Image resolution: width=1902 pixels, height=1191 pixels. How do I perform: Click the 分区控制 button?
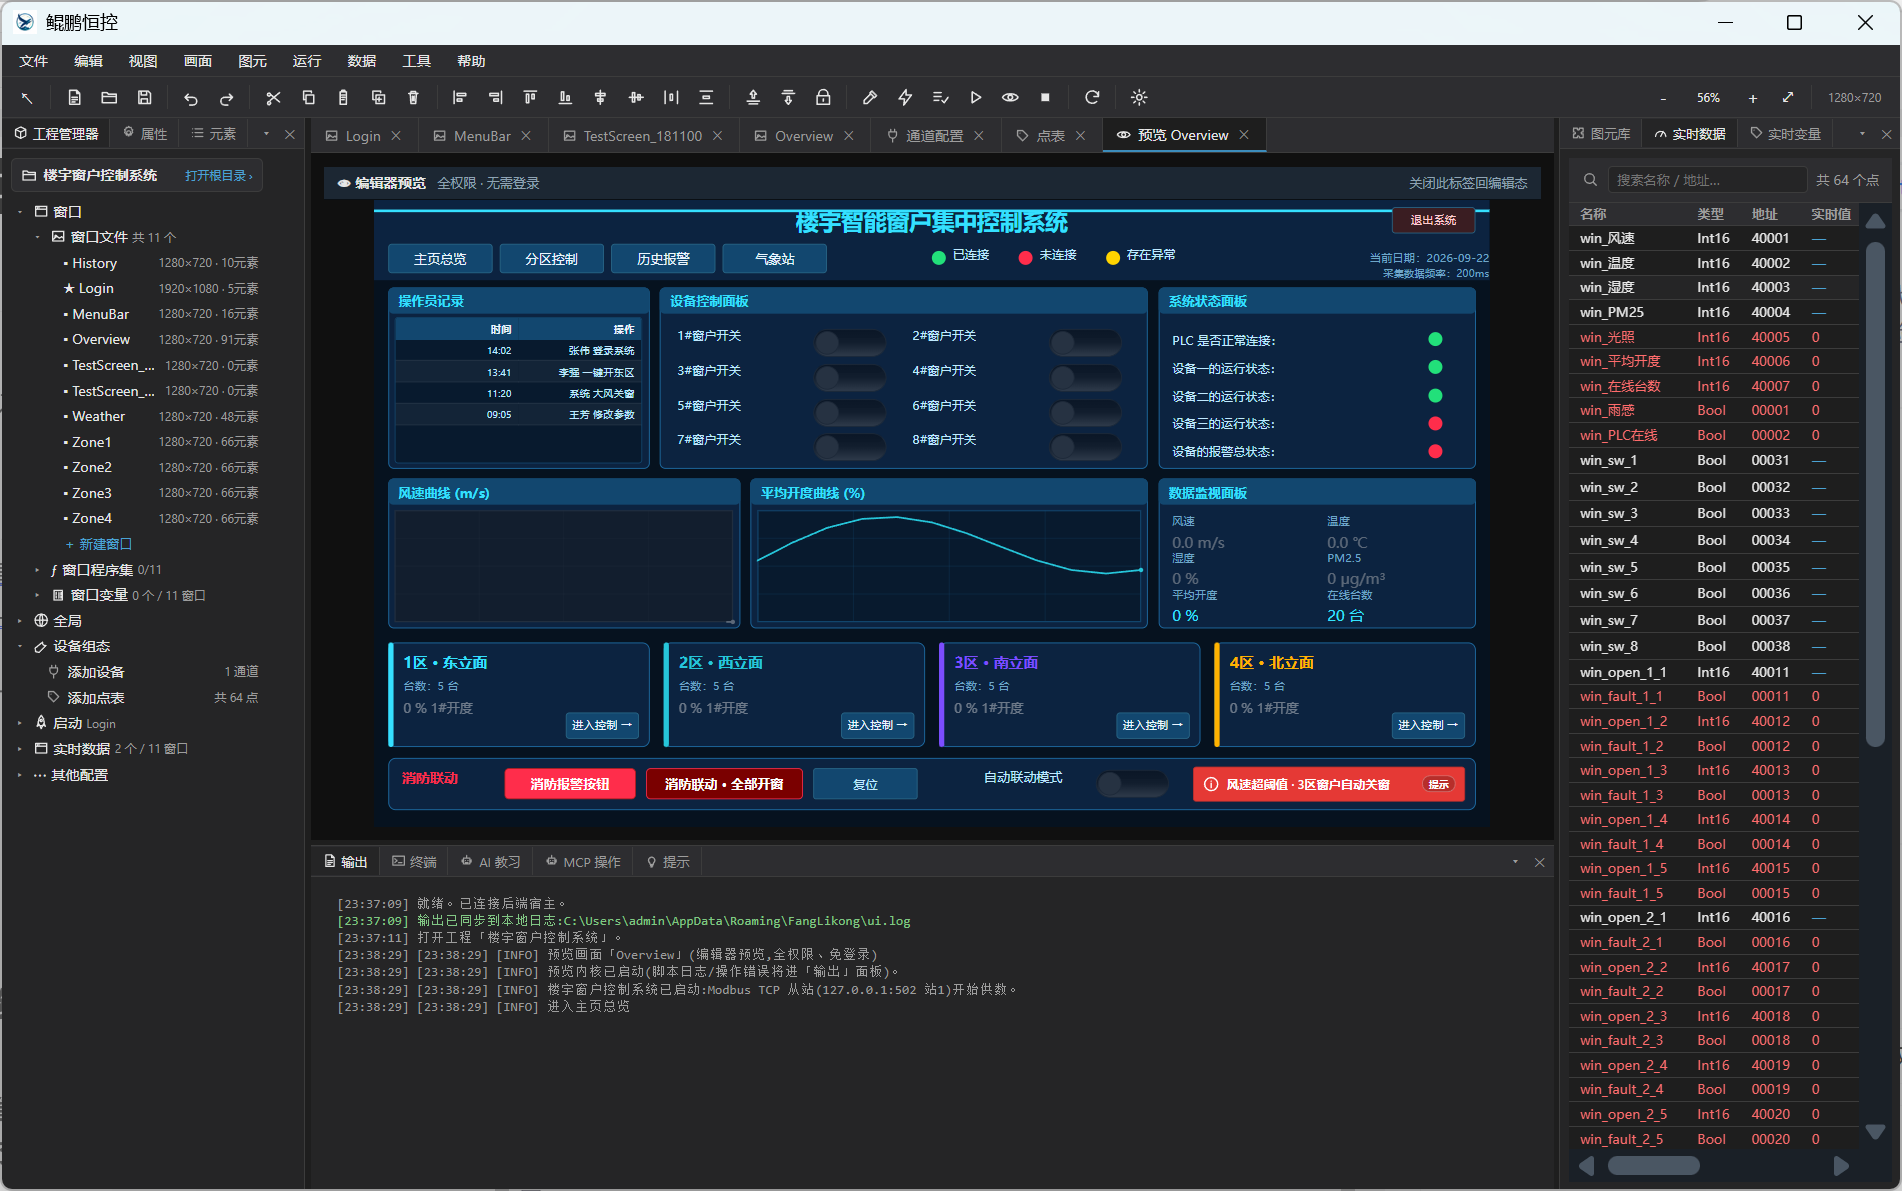click(x=551, y=259)
